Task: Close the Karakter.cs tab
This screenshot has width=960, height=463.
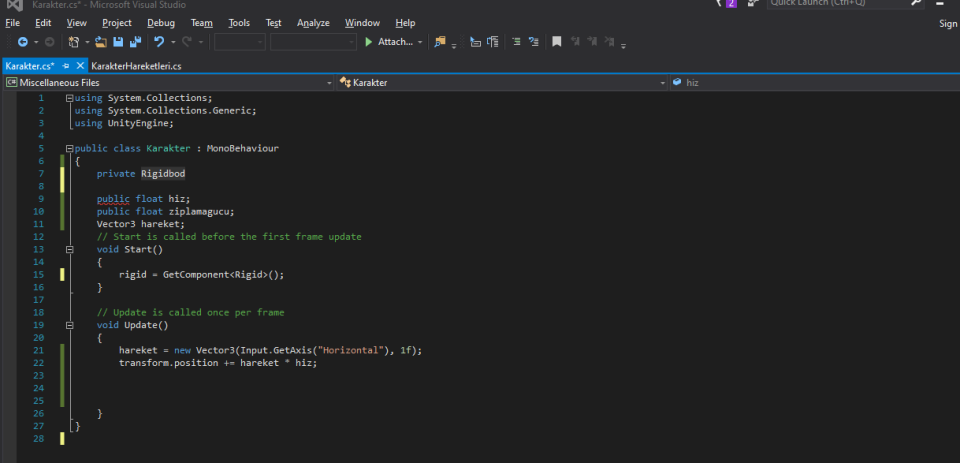Action: (79, 66)
